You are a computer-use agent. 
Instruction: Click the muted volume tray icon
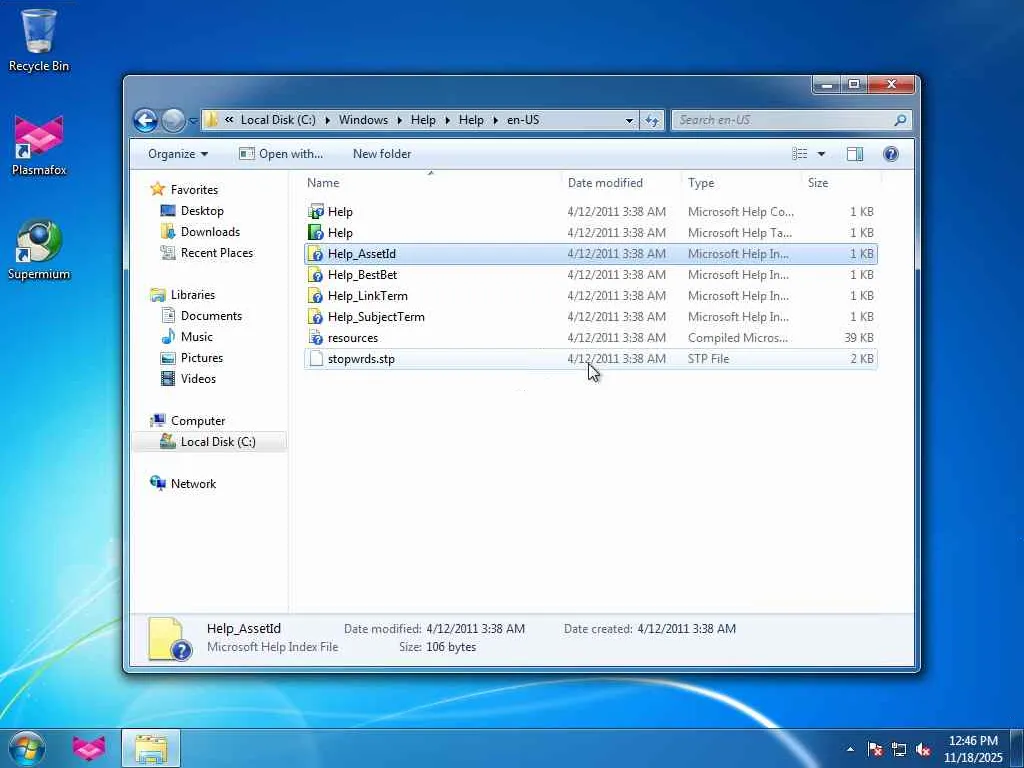coord(923,749)
